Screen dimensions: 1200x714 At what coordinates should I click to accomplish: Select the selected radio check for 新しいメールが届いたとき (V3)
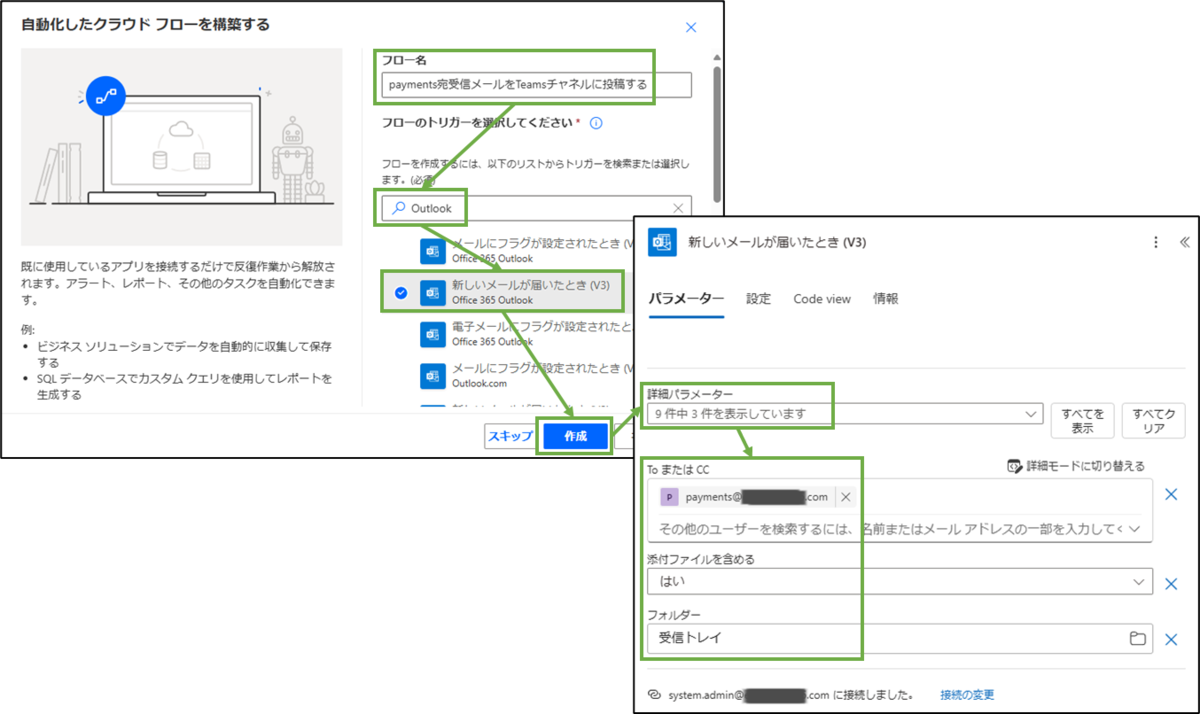401,292
